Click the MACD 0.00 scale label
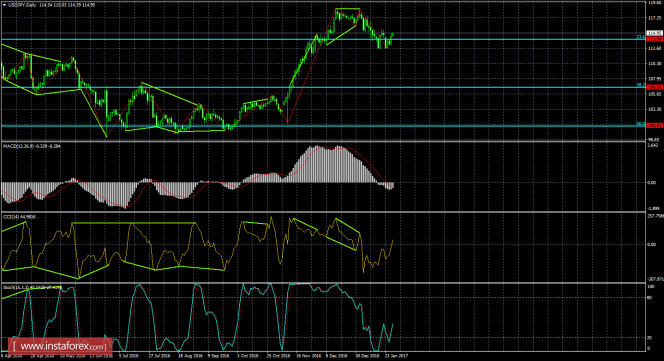 [x=652, y=183]
